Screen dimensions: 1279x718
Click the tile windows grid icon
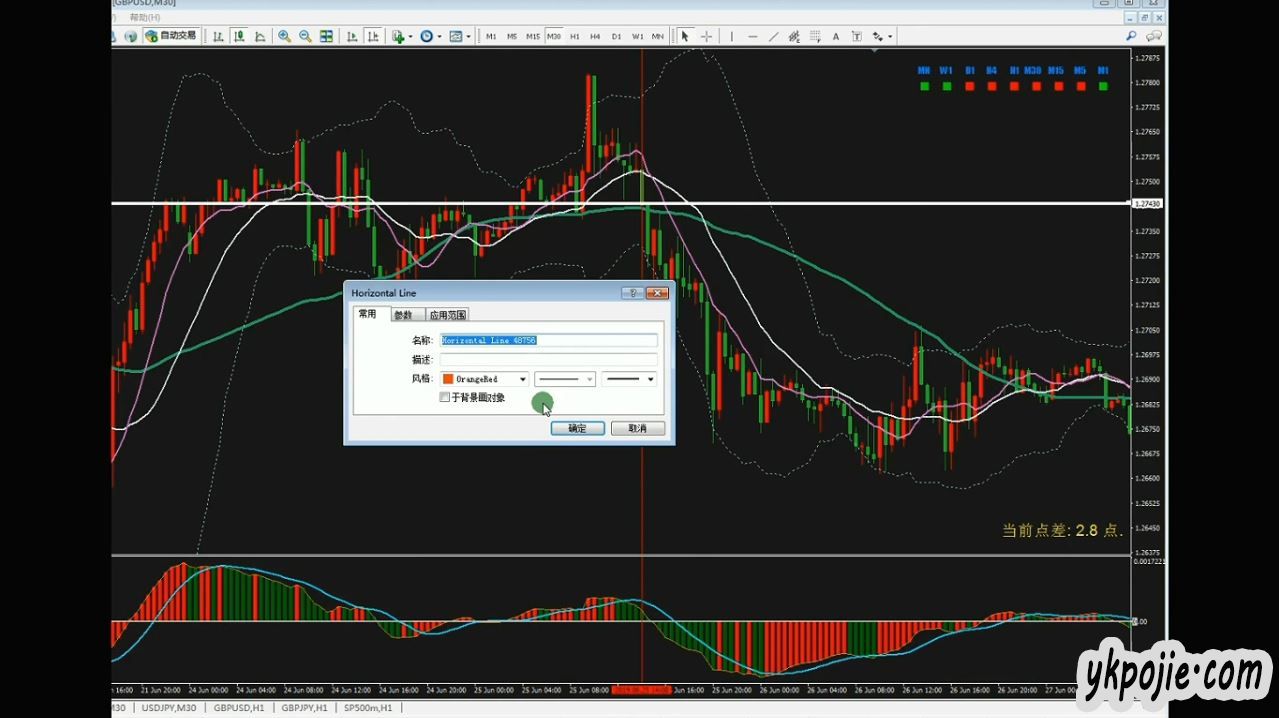point(326,36)
